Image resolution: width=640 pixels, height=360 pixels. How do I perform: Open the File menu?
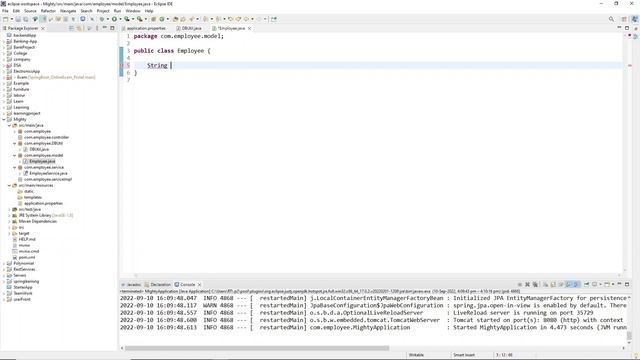point(5,11)
